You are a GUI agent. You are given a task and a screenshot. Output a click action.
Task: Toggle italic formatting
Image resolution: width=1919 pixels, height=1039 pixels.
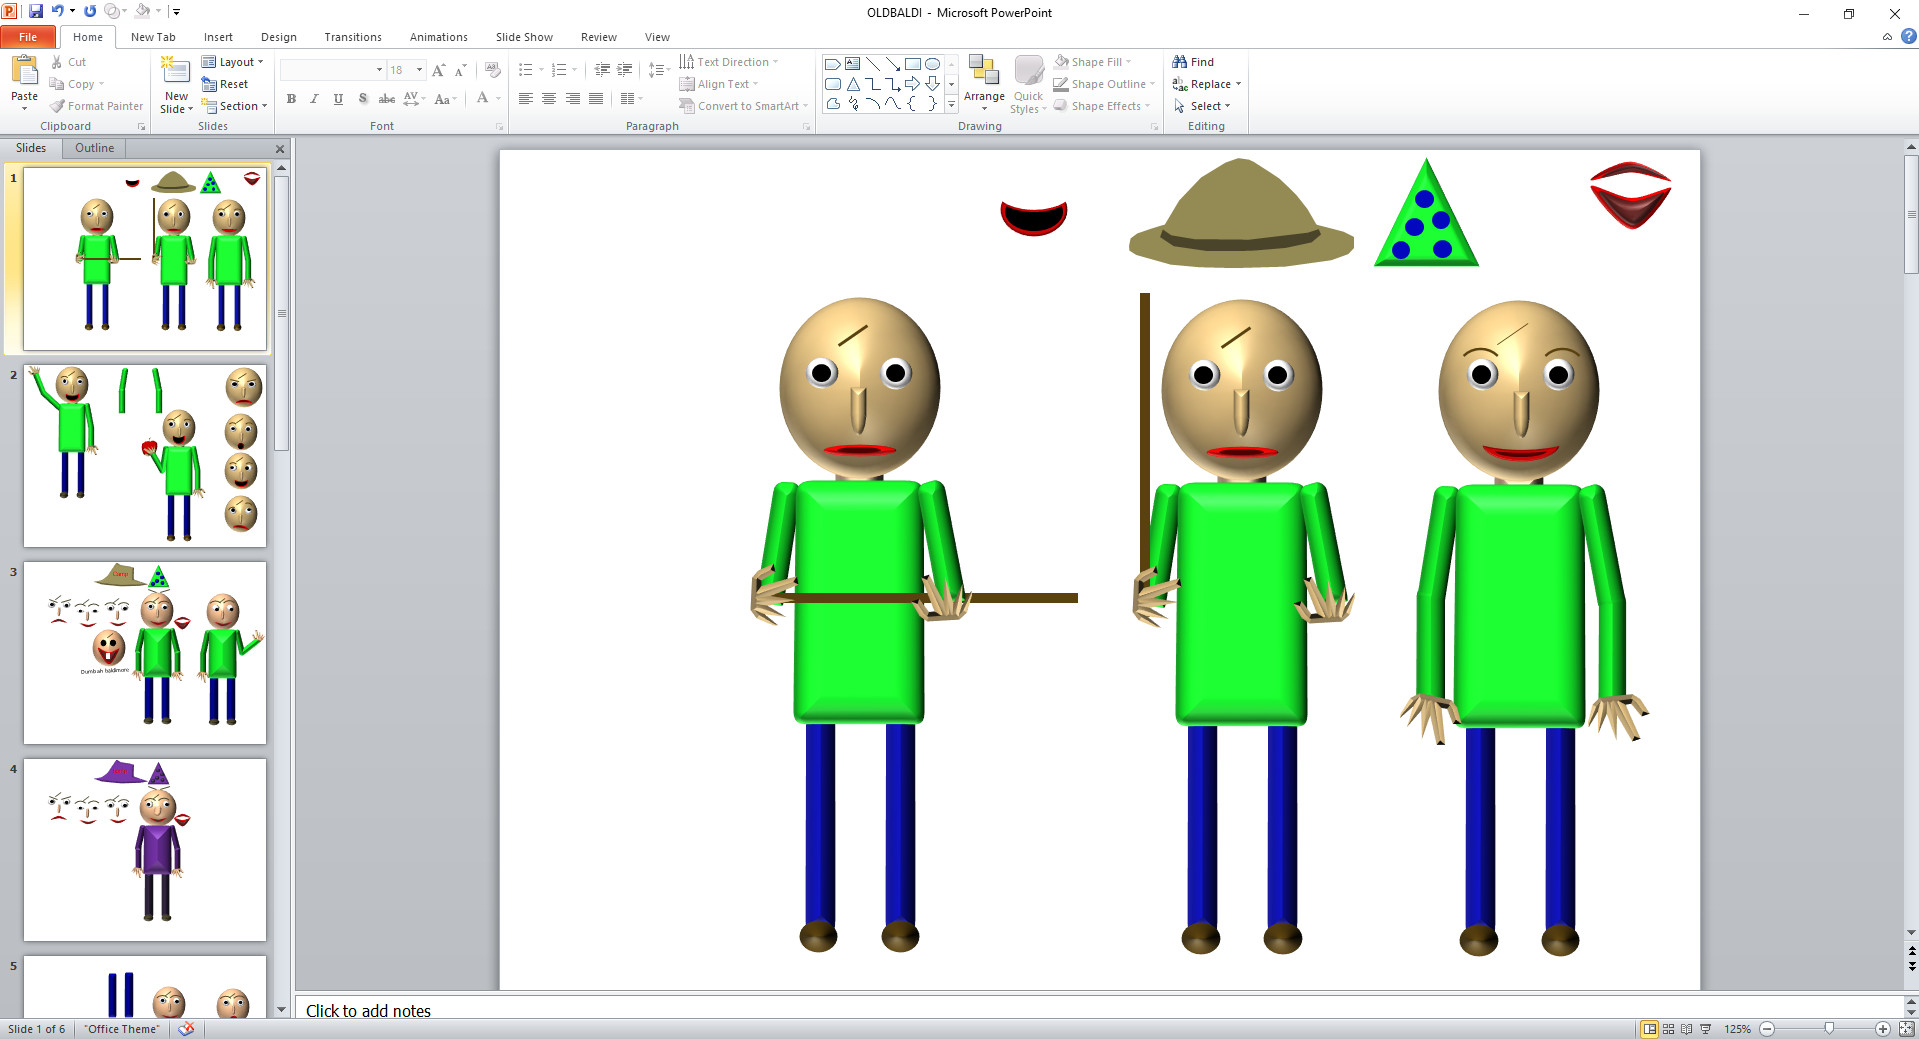click(x=314, y=99)
